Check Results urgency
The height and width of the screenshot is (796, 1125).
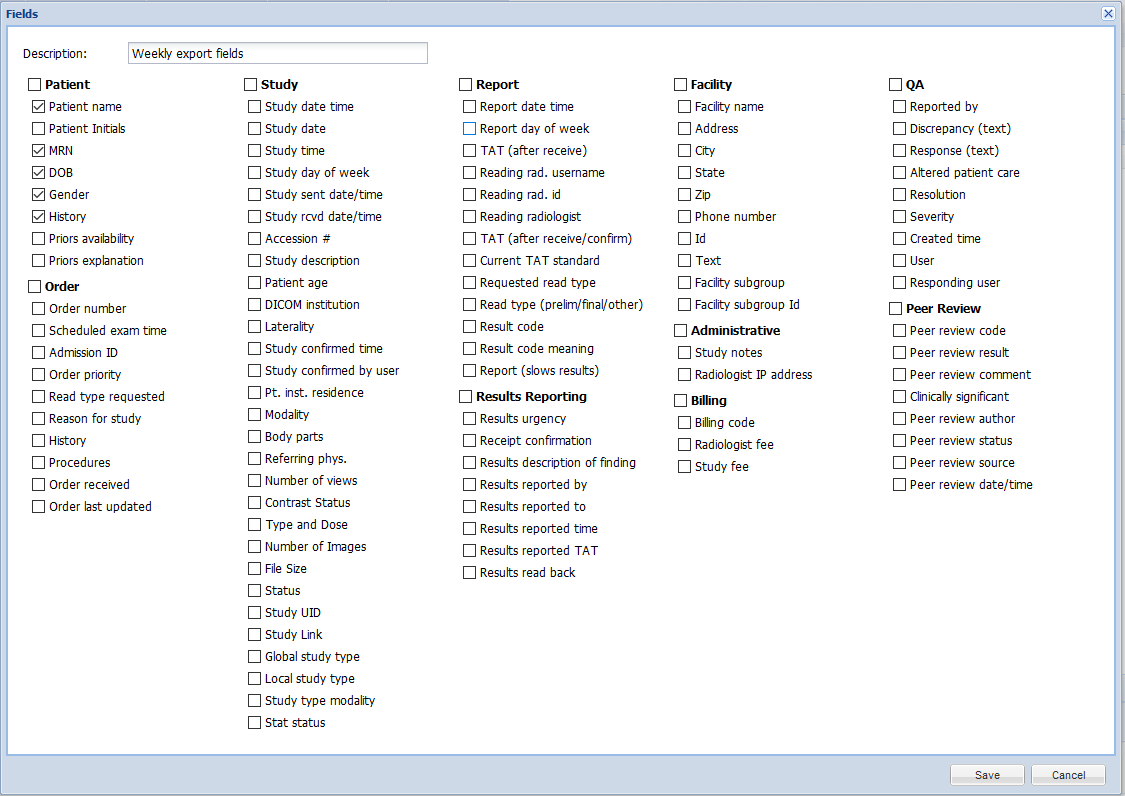(470, 418)
